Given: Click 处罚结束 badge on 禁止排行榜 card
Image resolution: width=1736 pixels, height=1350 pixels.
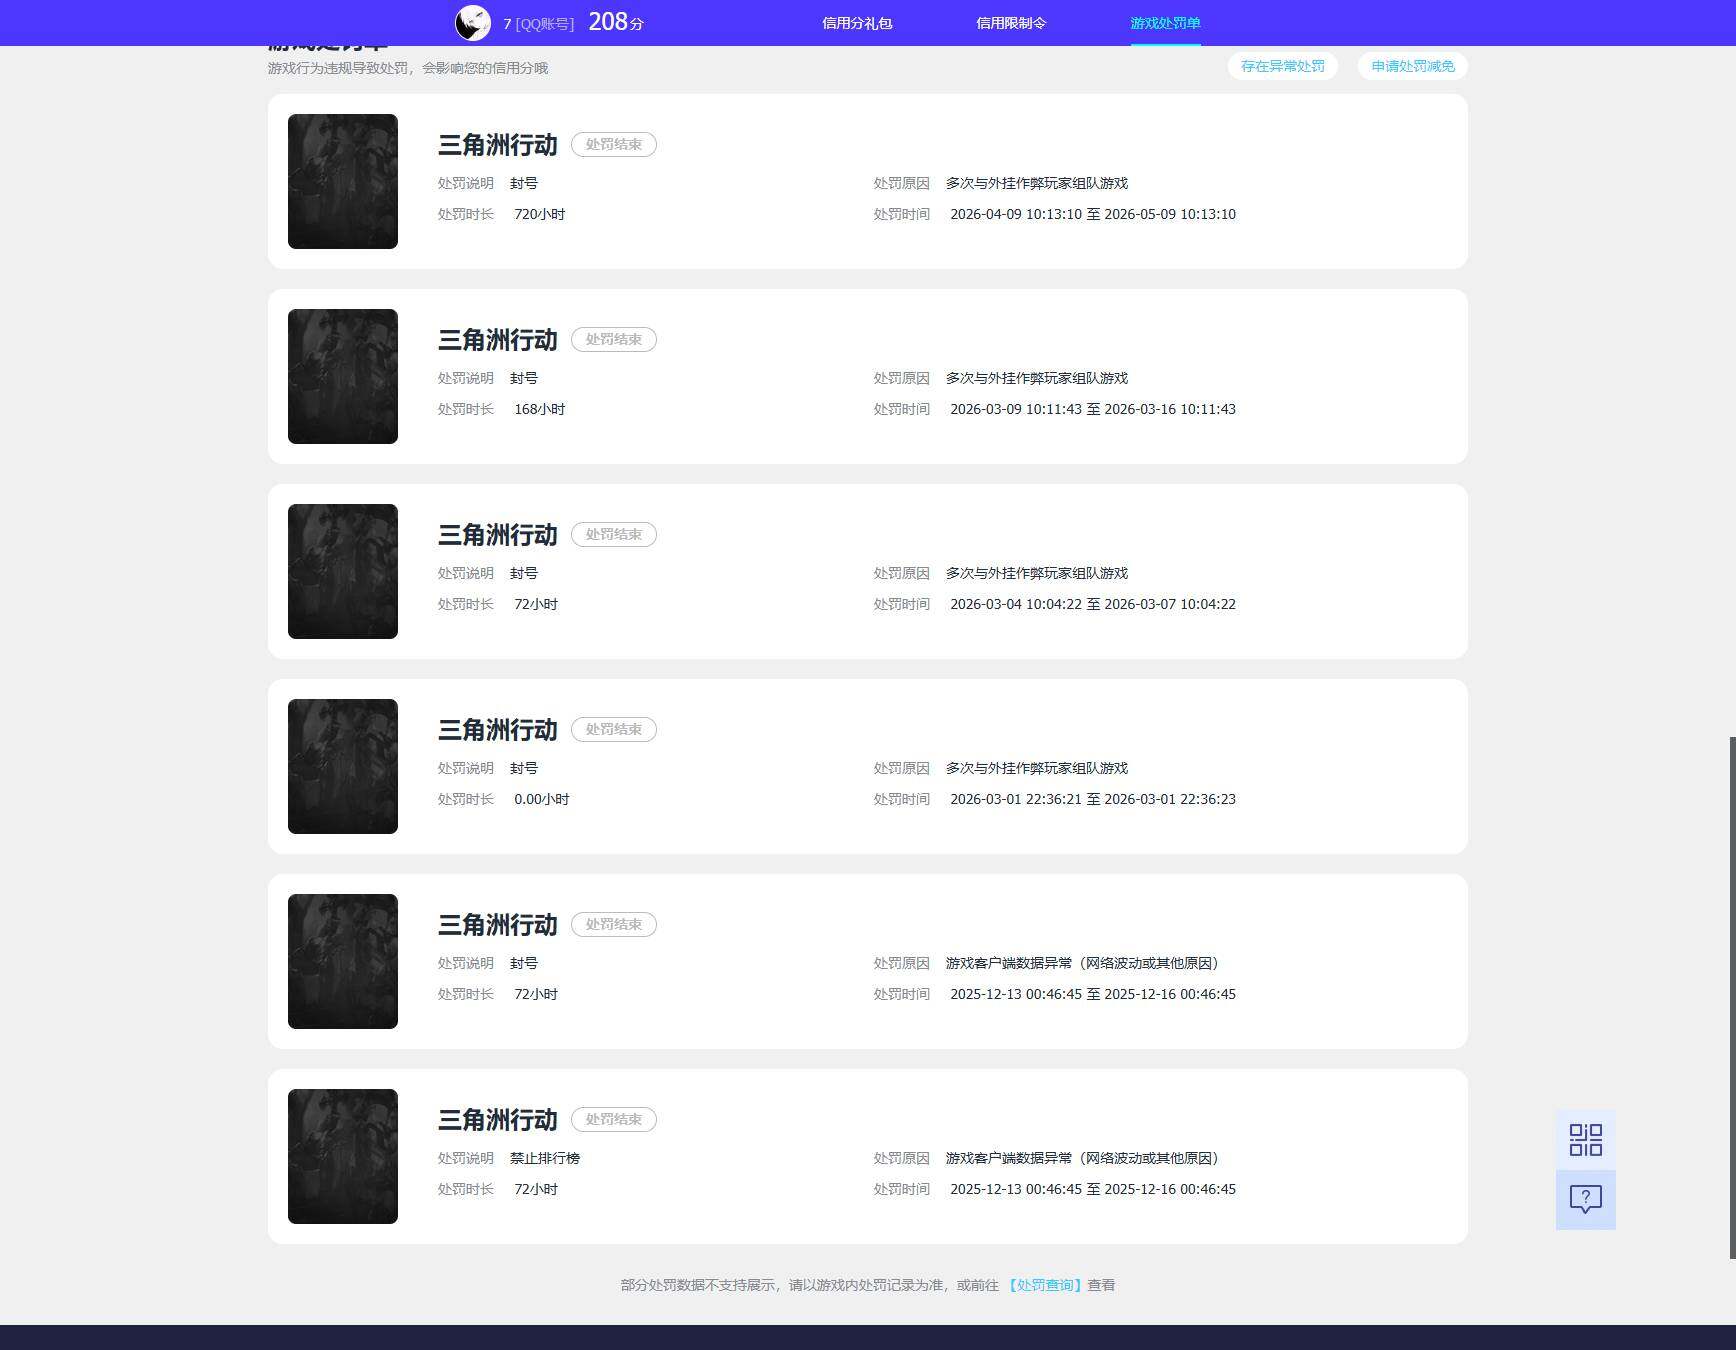Looking at the screenshot, I should (613, 1119).
